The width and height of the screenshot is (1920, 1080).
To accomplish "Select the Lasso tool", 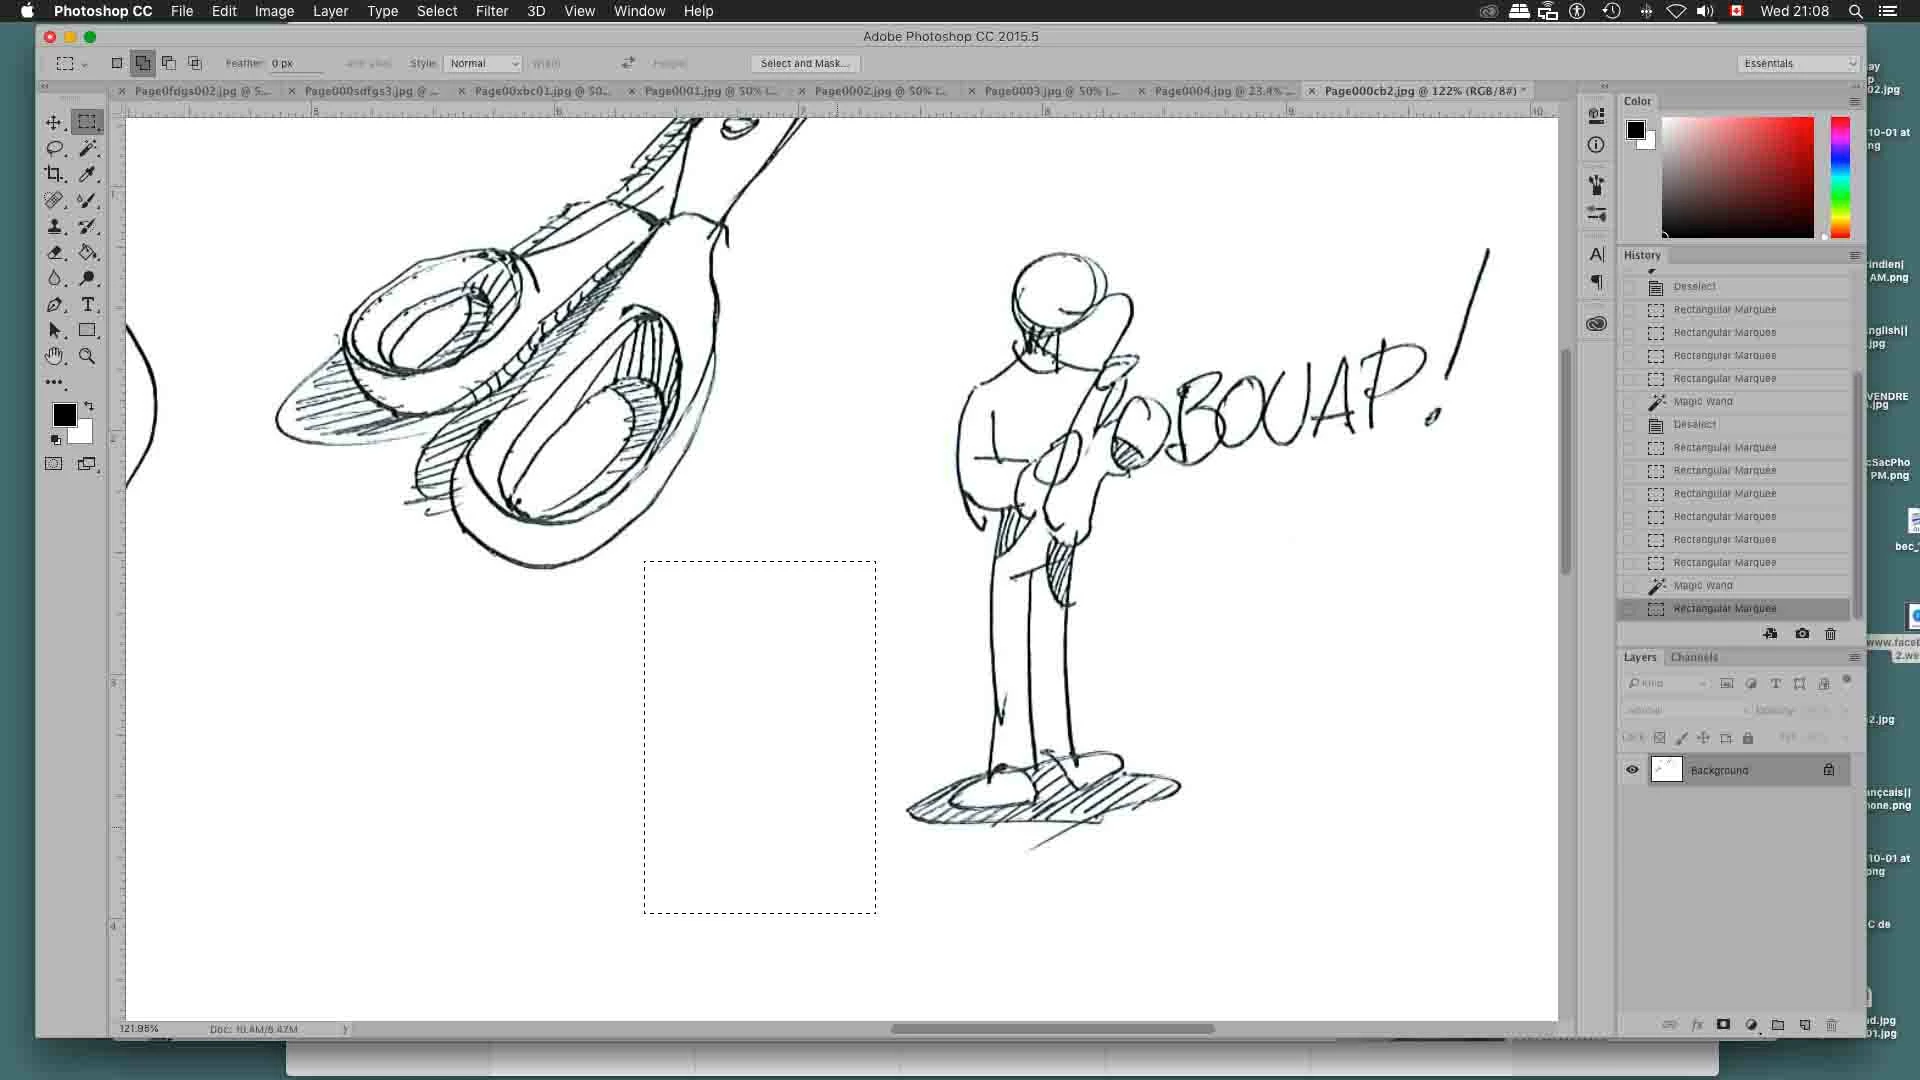I will pos(54,148).
